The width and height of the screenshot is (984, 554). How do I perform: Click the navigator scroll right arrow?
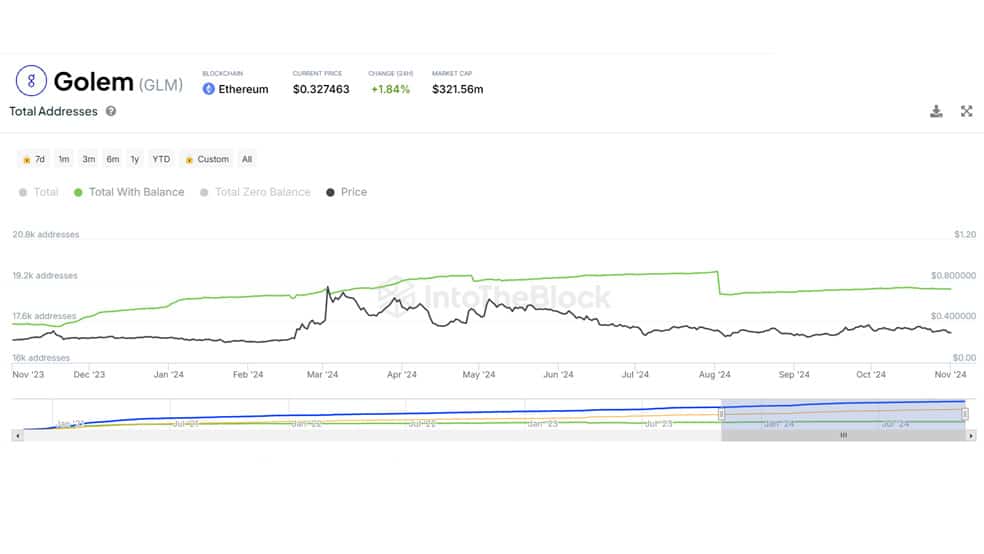(x=971, y=435)
